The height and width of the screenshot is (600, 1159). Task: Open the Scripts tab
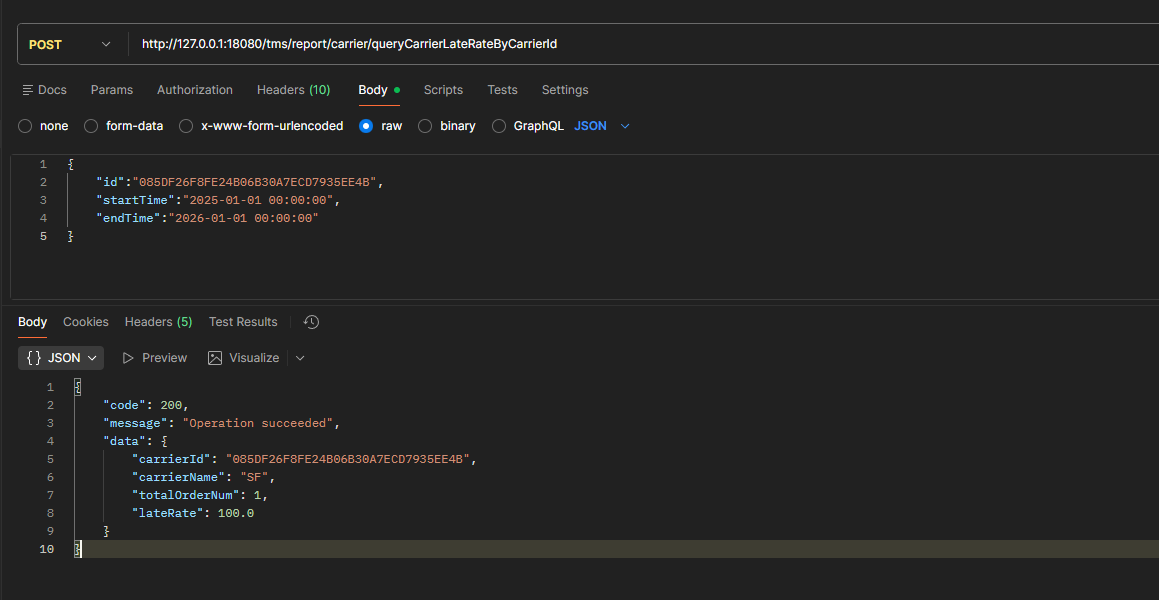pyautogui.click(x=443, y=90)
